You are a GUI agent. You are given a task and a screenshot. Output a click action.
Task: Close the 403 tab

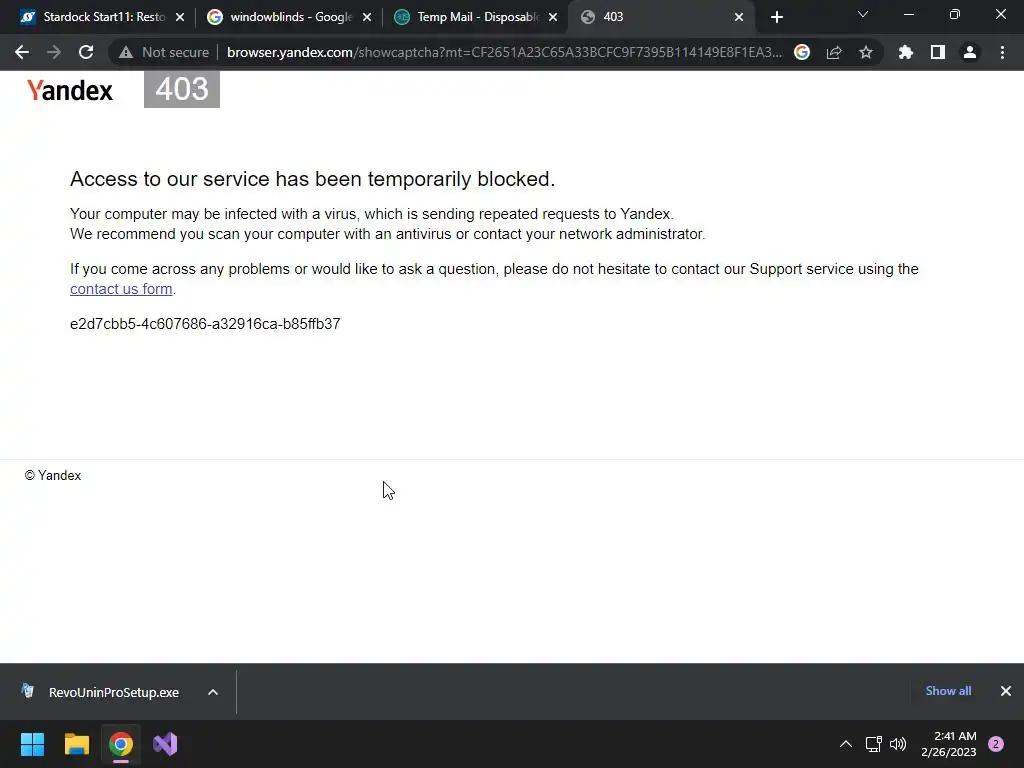point(739,17)
